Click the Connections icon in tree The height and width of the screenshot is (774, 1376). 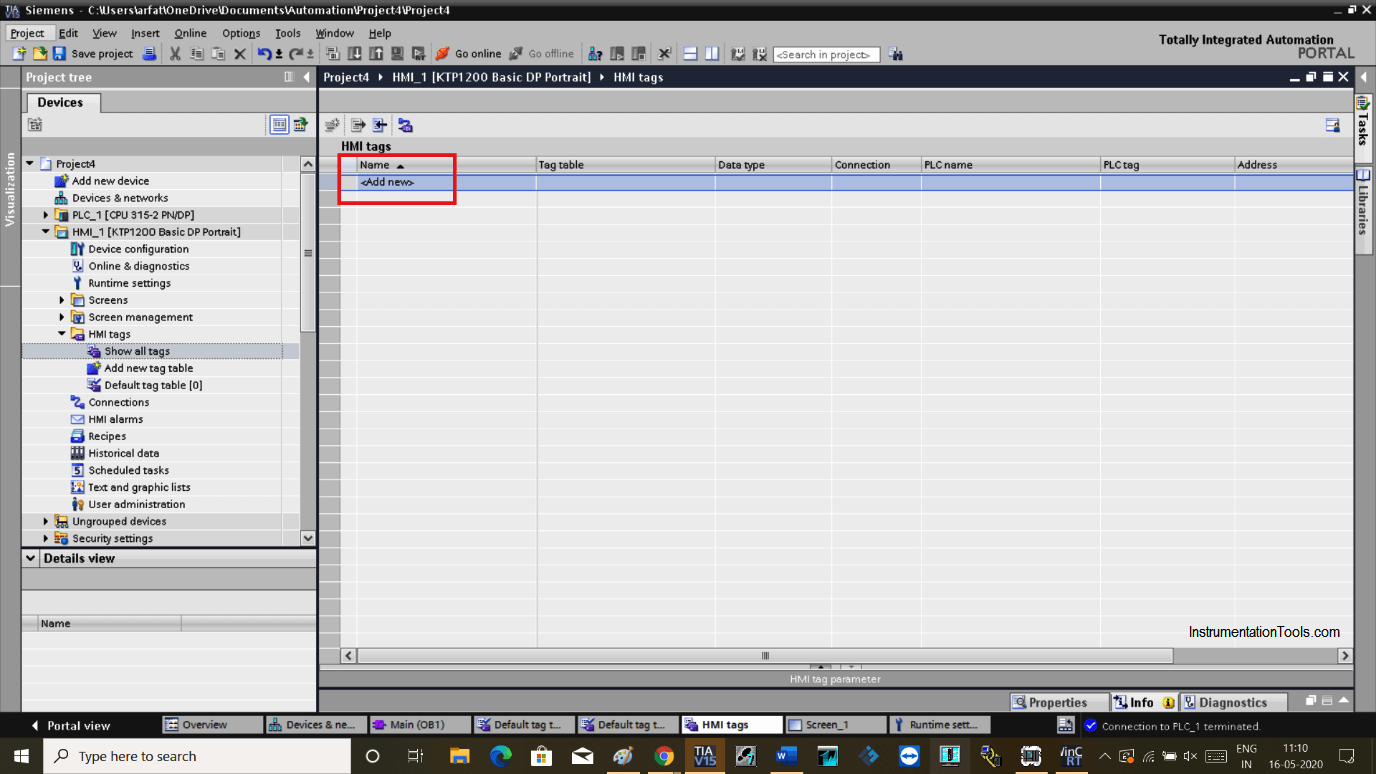pyautogui.click(x=78, y=402)
